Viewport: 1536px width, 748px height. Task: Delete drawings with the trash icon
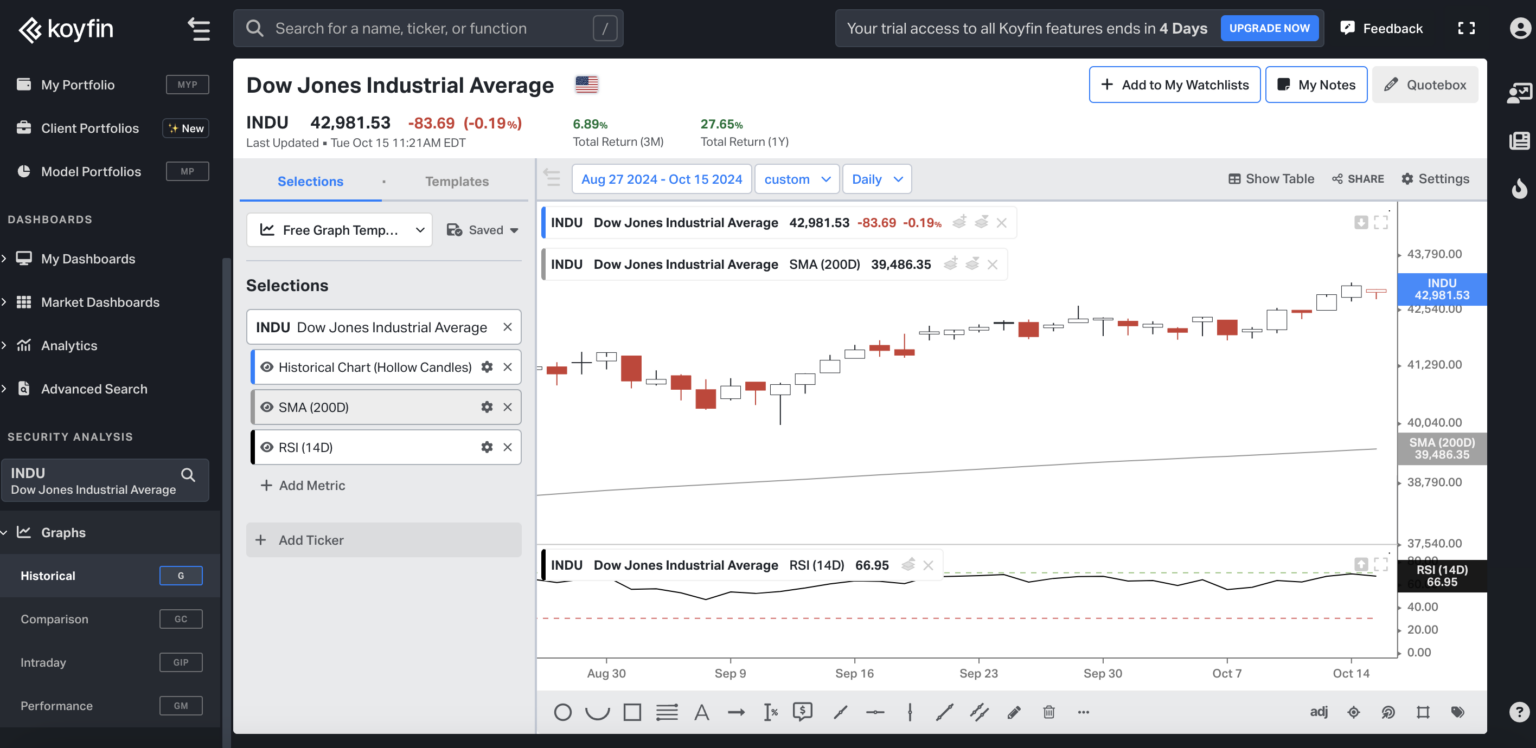pos(1049,712)
